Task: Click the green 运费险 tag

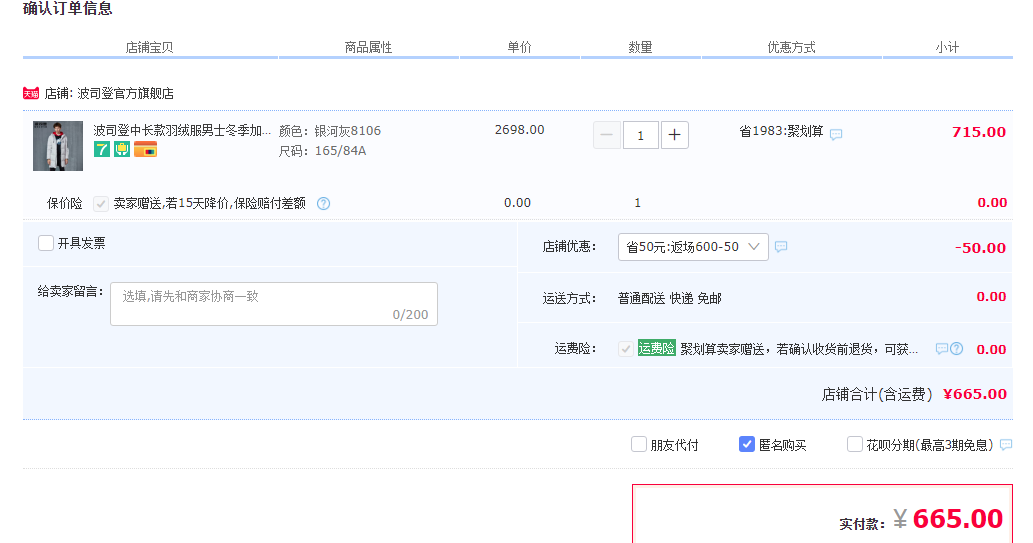Action: pos(656,349)
